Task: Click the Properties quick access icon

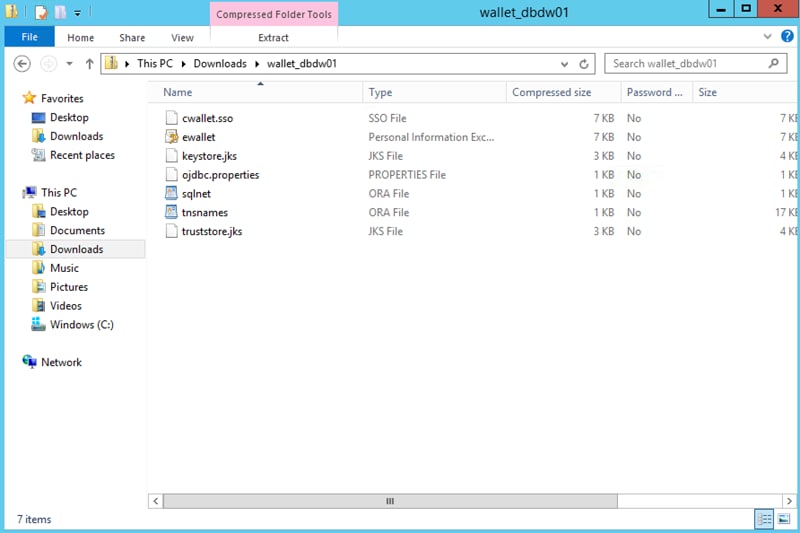Action: (41, 12)
